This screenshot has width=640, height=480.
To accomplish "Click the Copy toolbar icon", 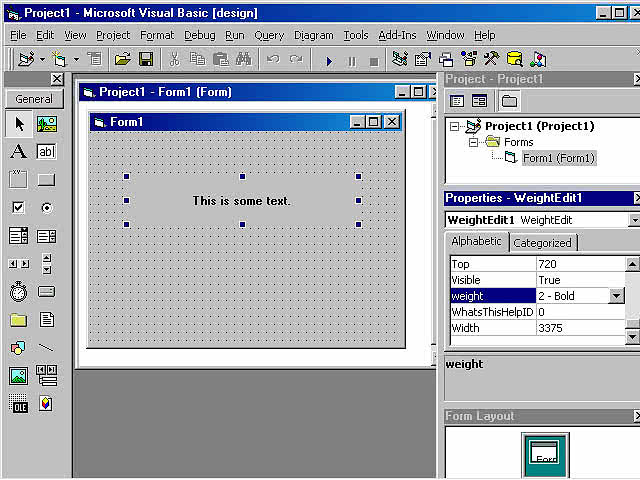I will [198, 60].
